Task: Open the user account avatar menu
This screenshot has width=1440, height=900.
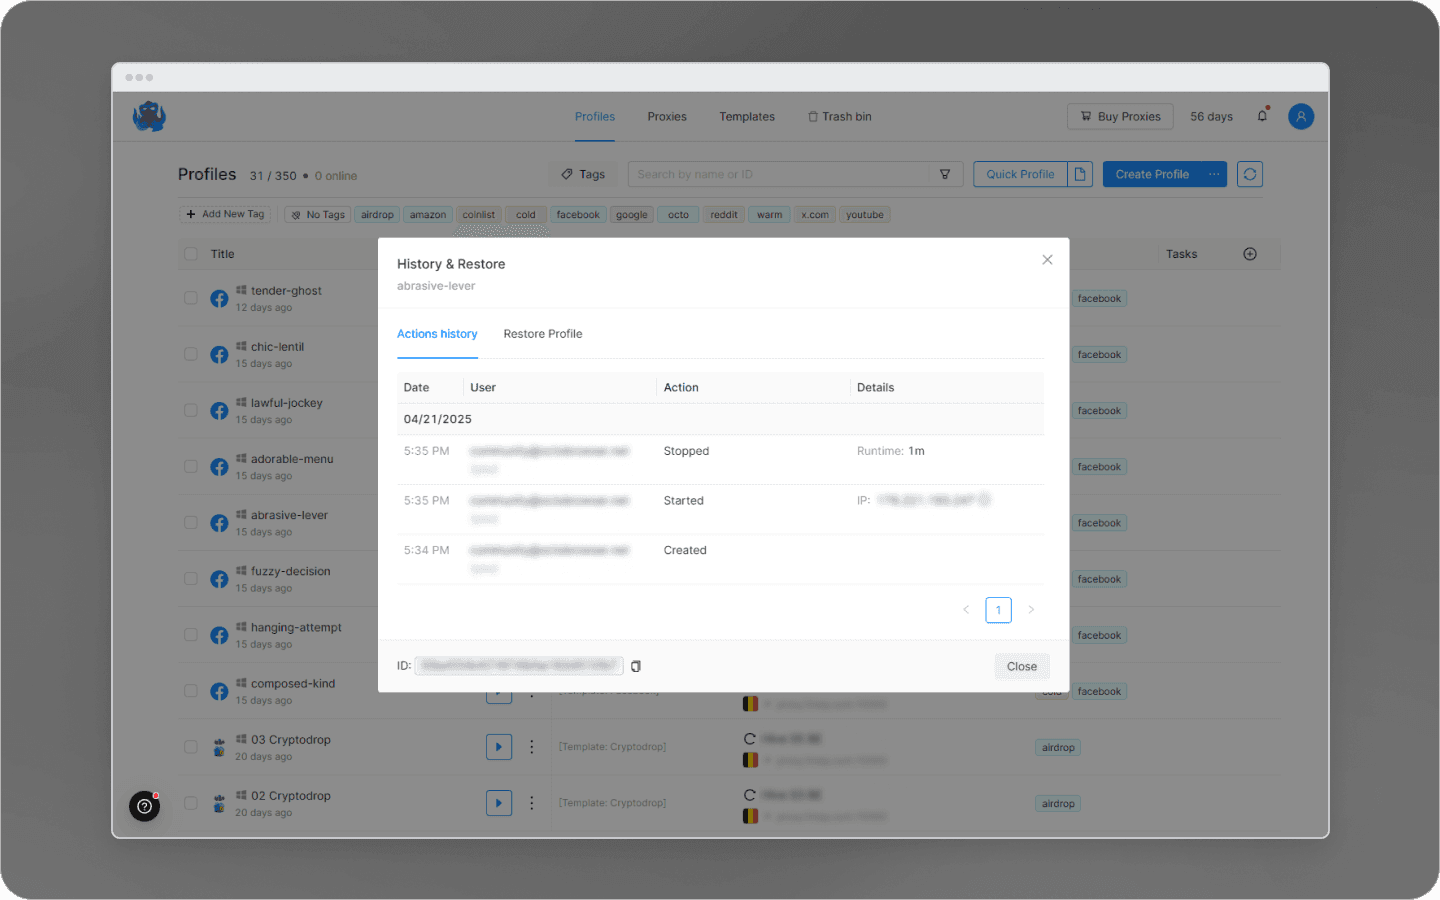Action: 1301,117
